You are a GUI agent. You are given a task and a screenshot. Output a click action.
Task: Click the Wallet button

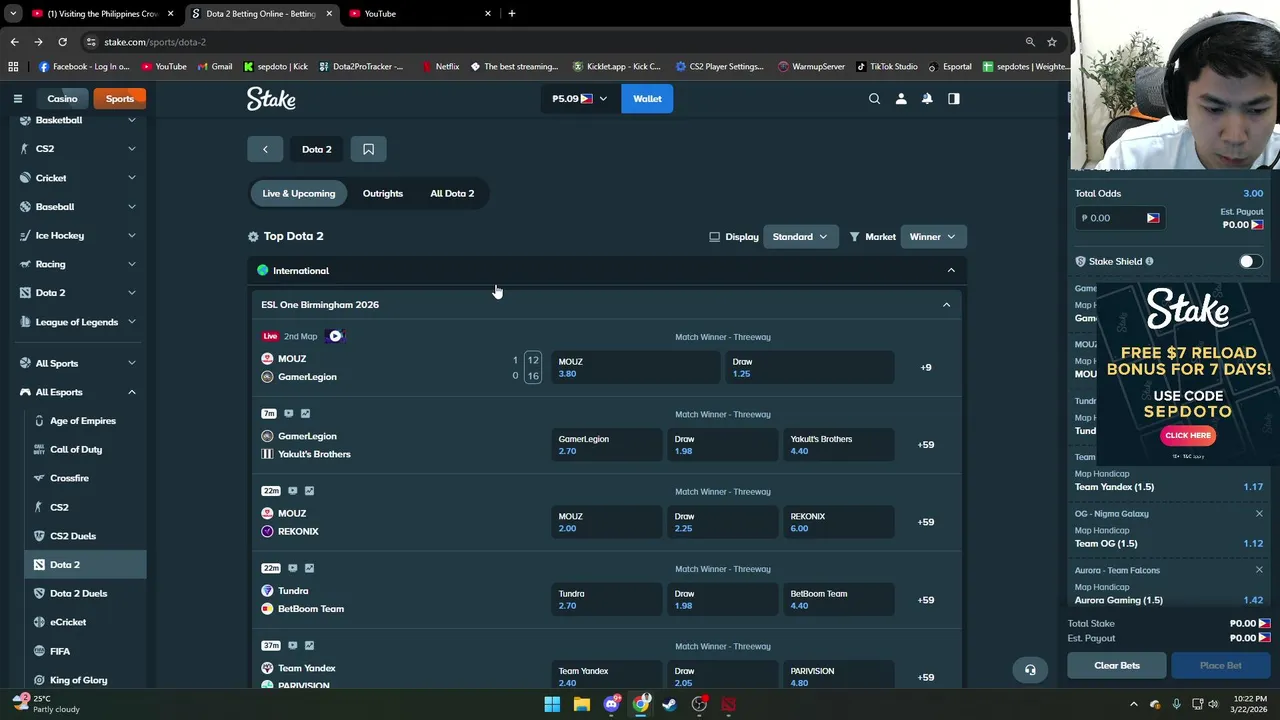click(x=647, y=98)
